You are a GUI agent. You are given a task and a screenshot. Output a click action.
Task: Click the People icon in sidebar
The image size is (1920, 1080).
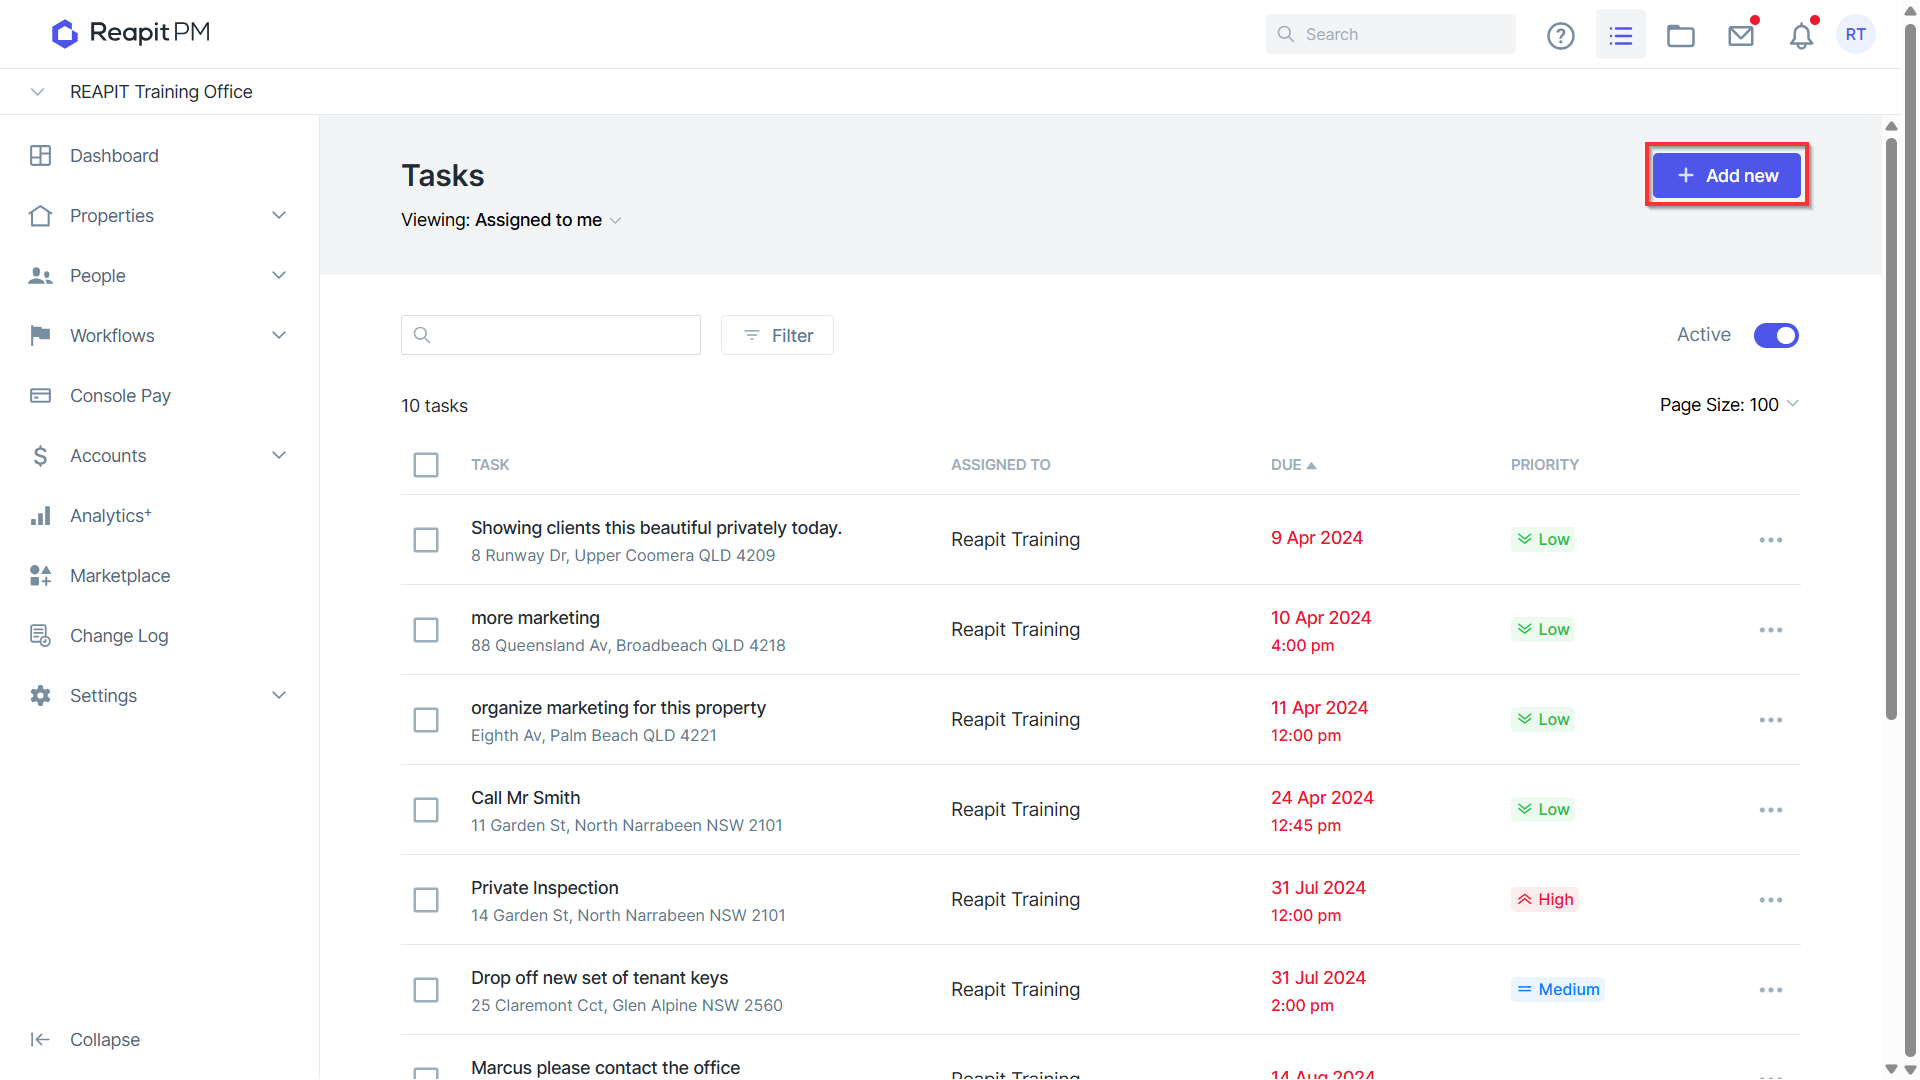(x=40, y=276)
